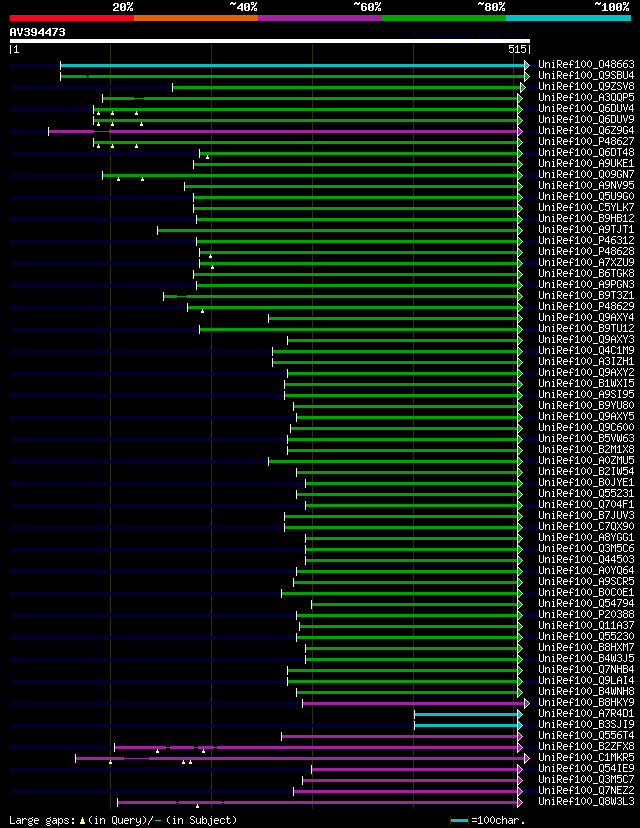Click the UniRef100_B6TGK8 label
This screenshot has height=828, width=640.
(586, 274)
